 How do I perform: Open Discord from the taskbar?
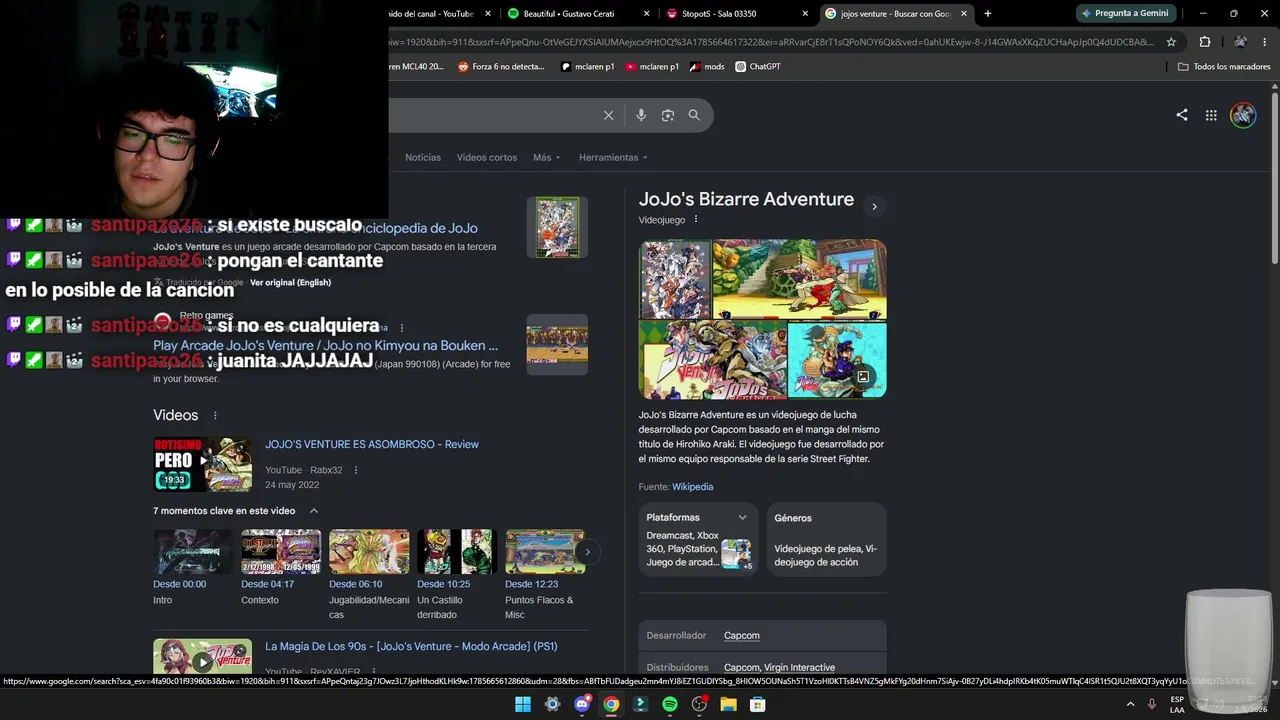click(582, 704)
